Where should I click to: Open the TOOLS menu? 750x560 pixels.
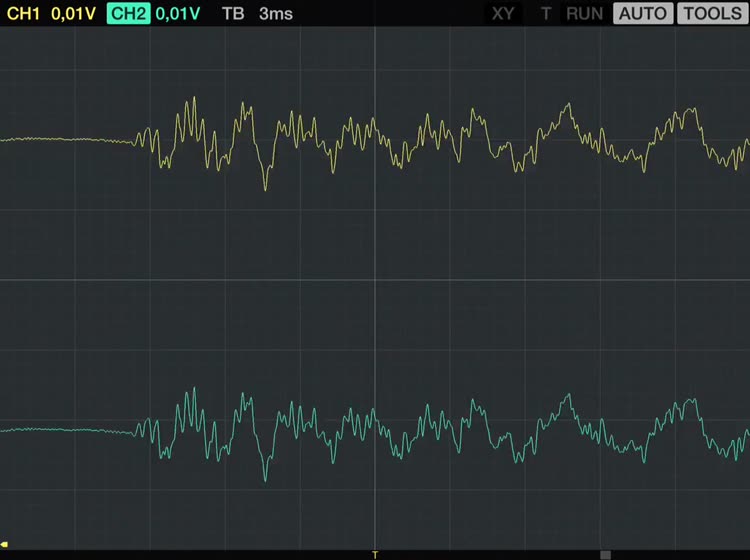tap(713, 13)
